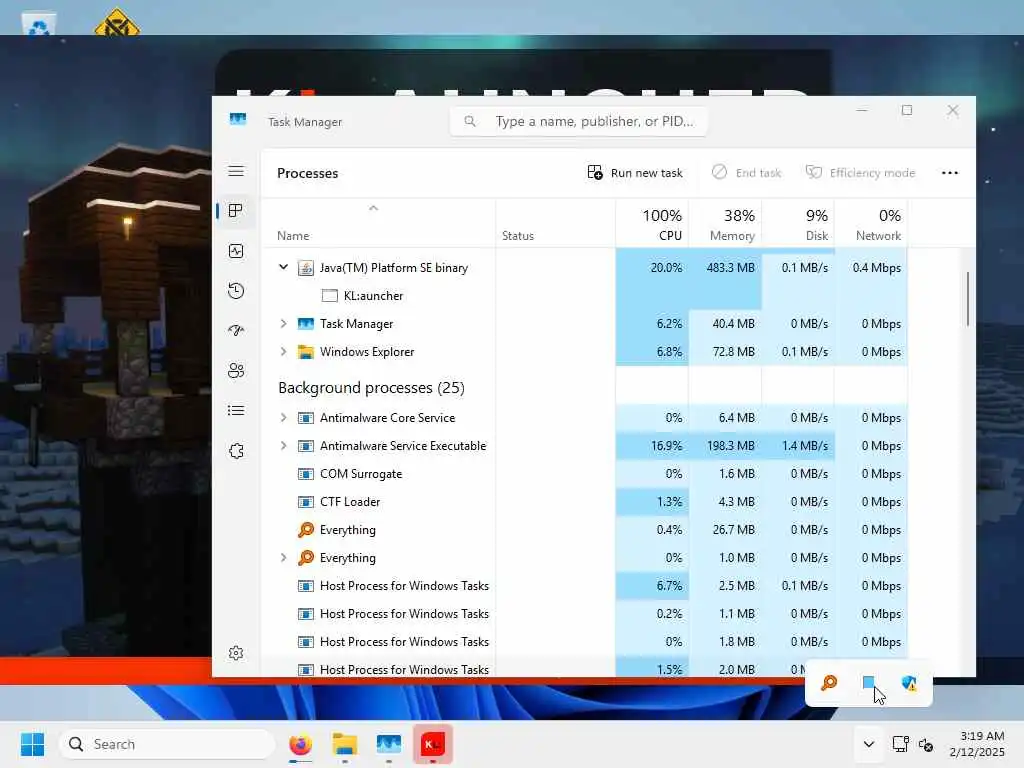Click Run new task
The width and height of the screenshot is (1024, 768).
point(635,173)
